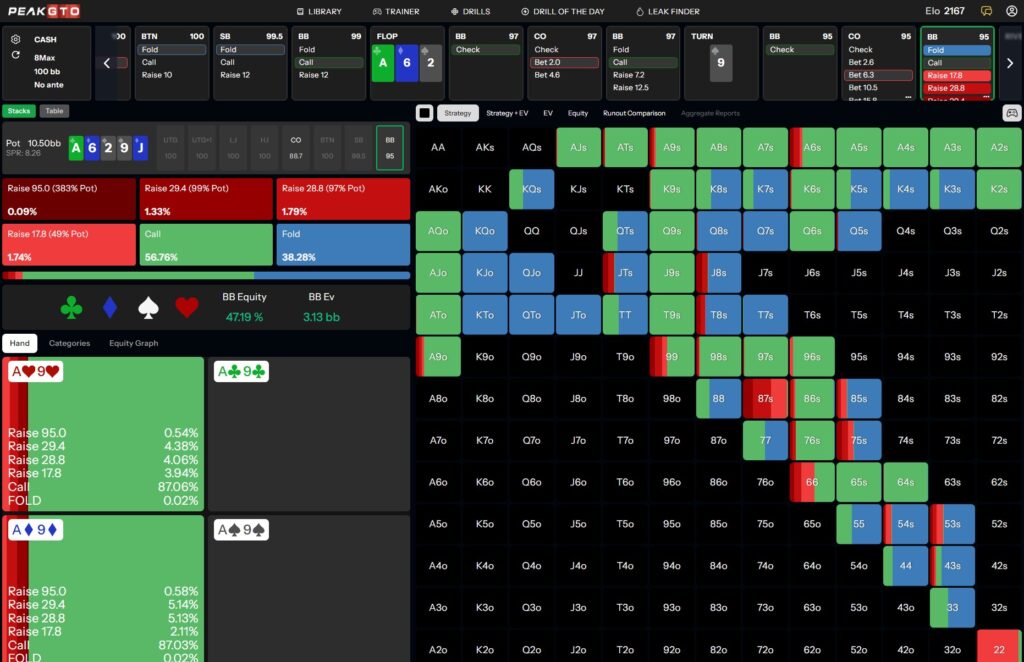1024x662 pixels.
Task: Switch to Stacks view
Action: [19, 111]
